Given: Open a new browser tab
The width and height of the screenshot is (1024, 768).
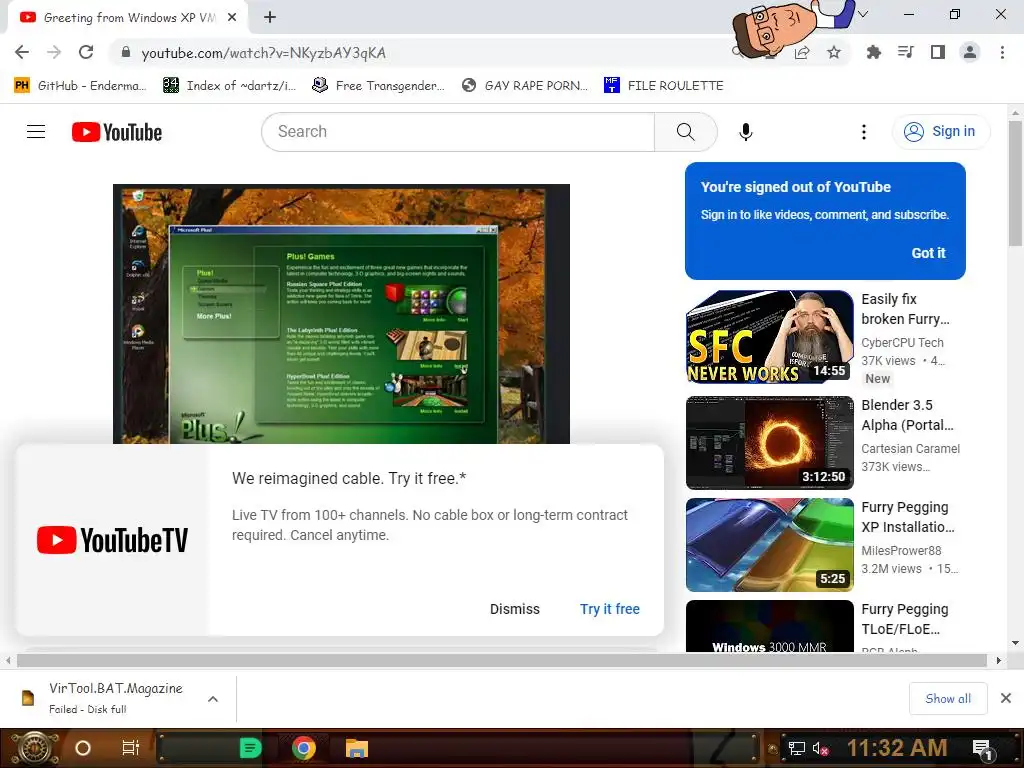Looking at the screenshot, I should (x=270, y=18).
